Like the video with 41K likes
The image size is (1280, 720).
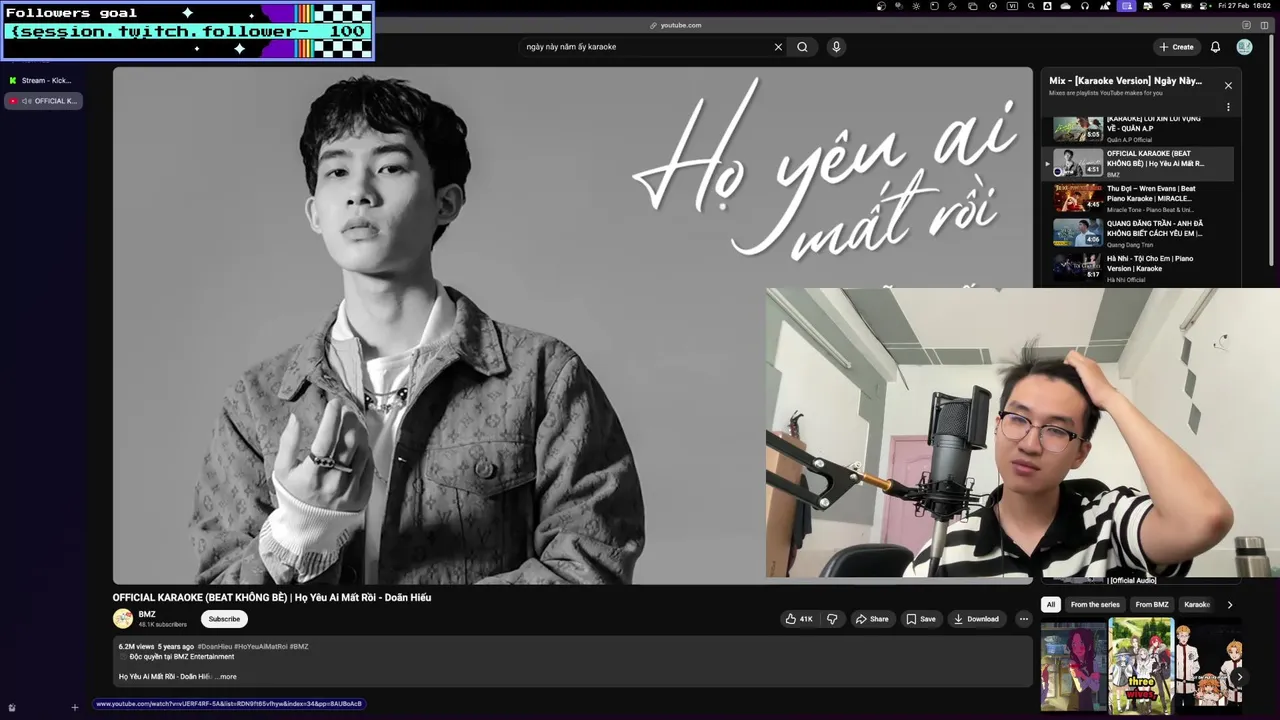click(x=799, y=619)
